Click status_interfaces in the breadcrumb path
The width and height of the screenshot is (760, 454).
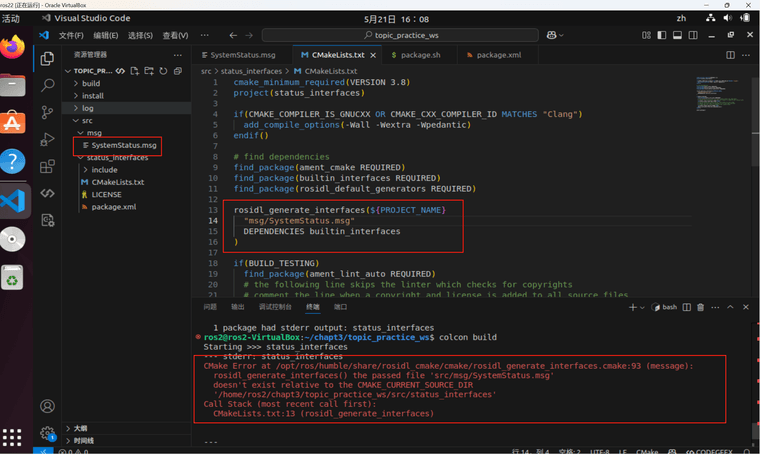point(251,71)
